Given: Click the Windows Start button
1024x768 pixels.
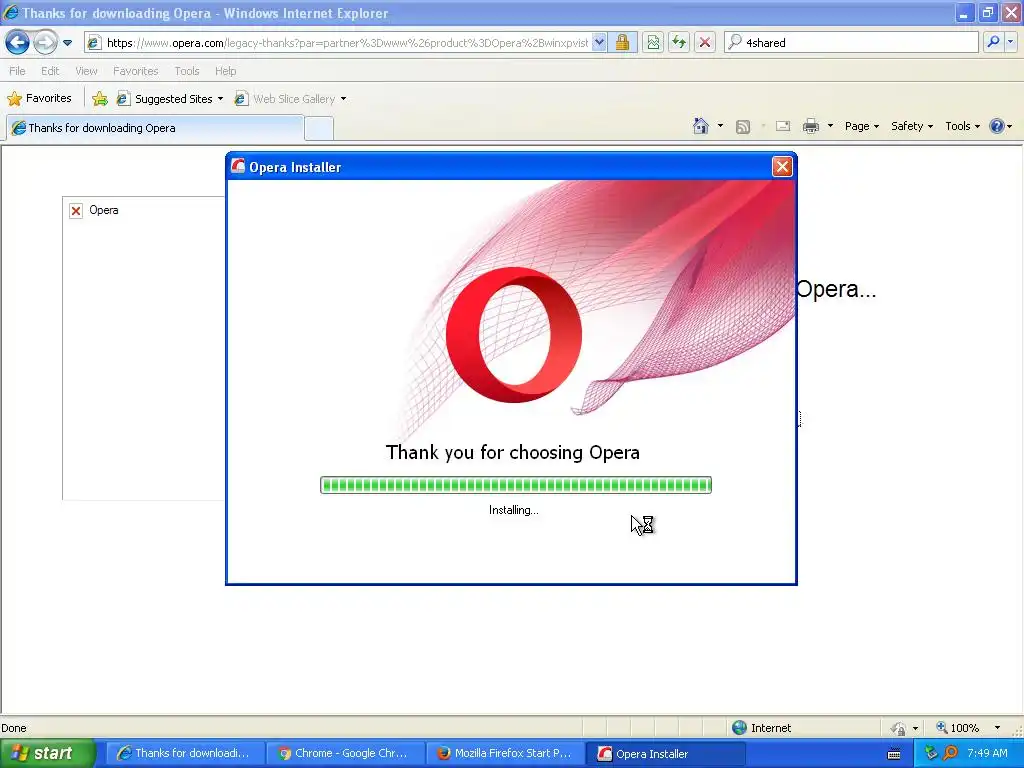Looking at the screenshot, I should coord(47,753).
